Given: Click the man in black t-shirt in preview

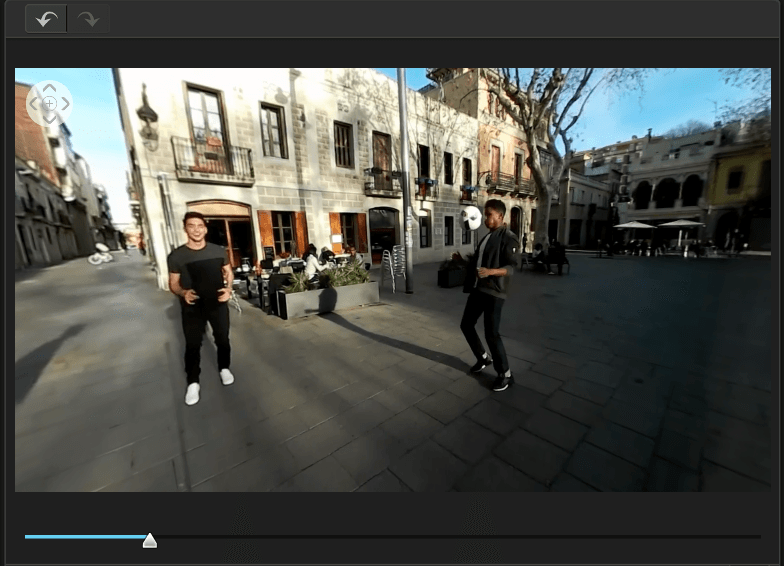Looking at the screenshot, I should [201, 308].
